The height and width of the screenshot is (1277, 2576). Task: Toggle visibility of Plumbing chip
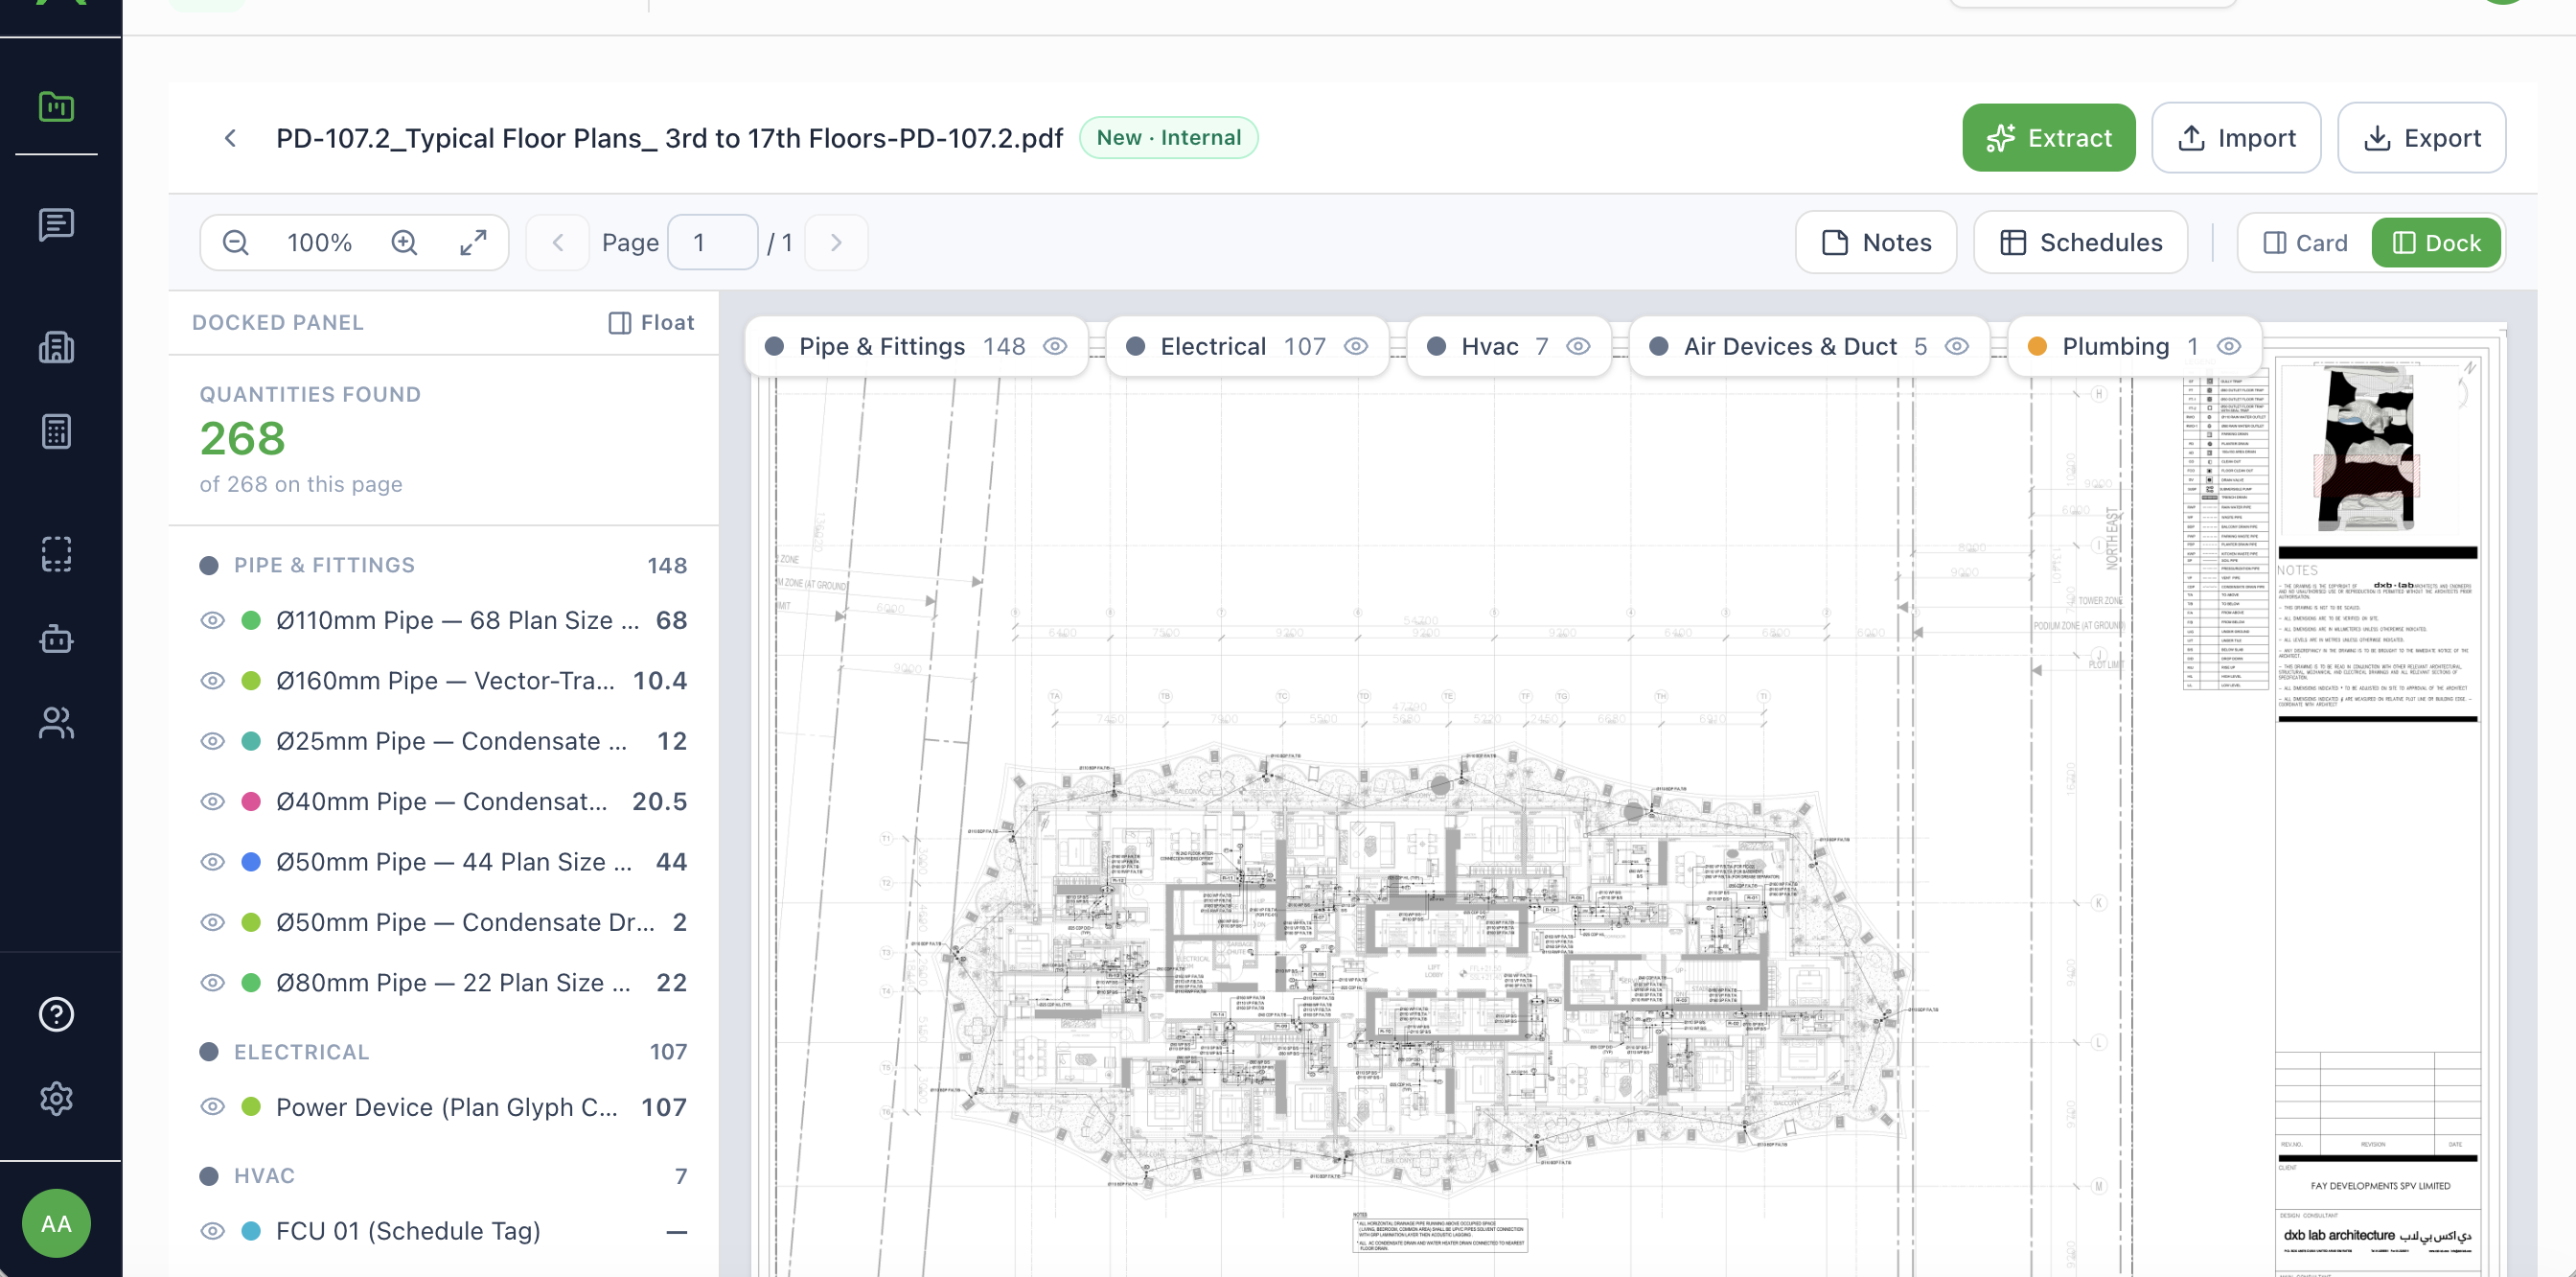tap(2229, 346)
